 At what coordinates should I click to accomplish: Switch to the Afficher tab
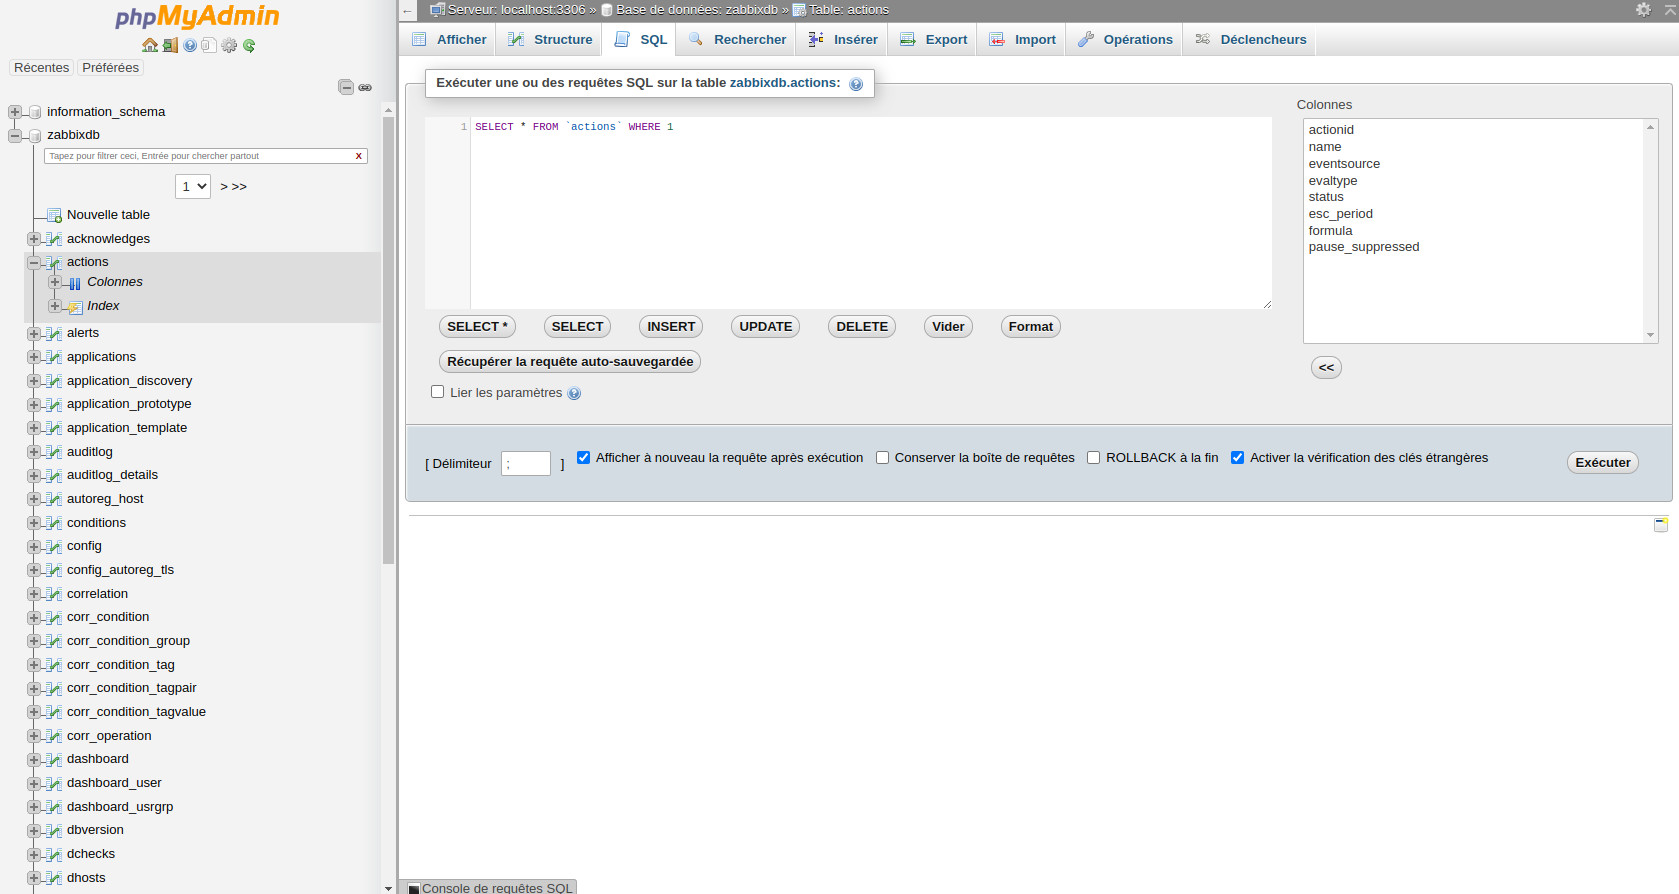pos(449,40)
